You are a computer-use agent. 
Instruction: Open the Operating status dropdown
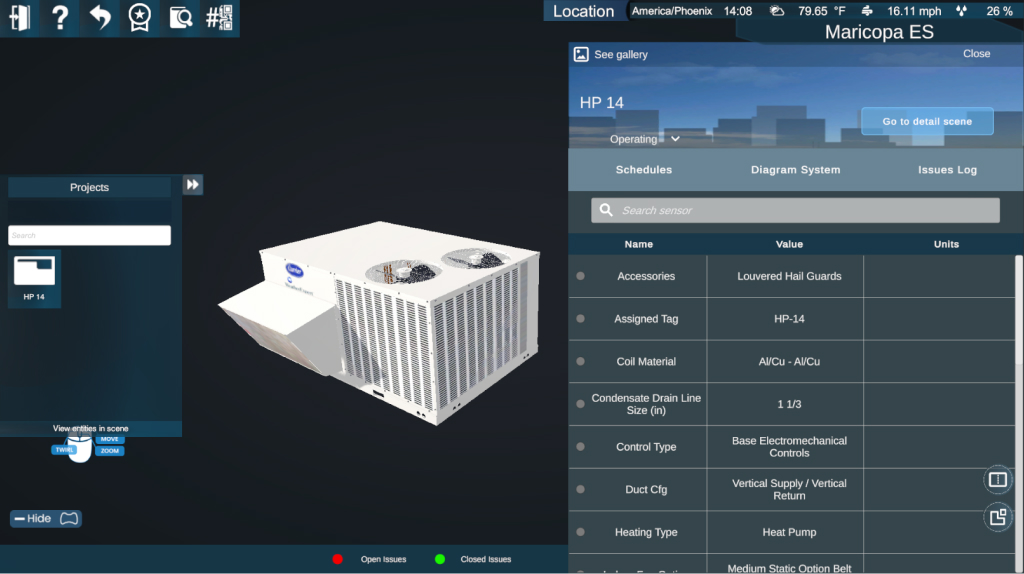click(x=645, y=139)
